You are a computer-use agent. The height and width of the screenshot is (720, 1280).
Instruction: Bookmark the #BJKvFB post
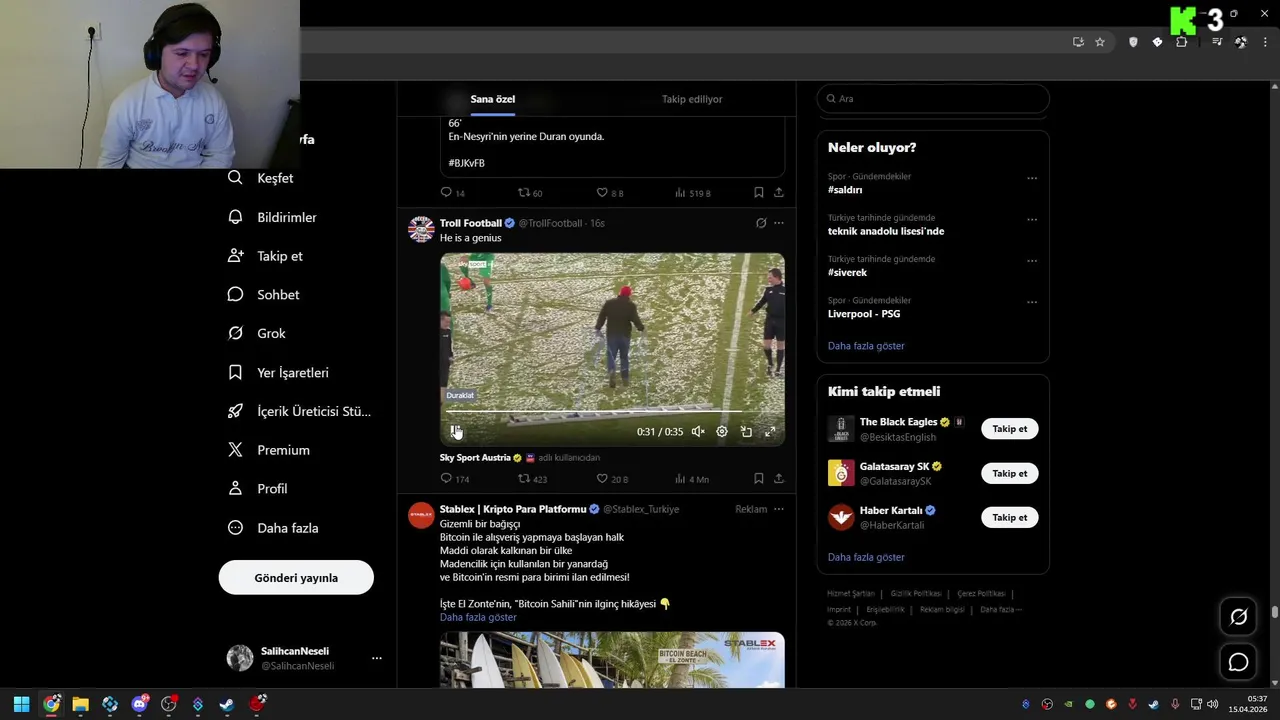point(759,193)
